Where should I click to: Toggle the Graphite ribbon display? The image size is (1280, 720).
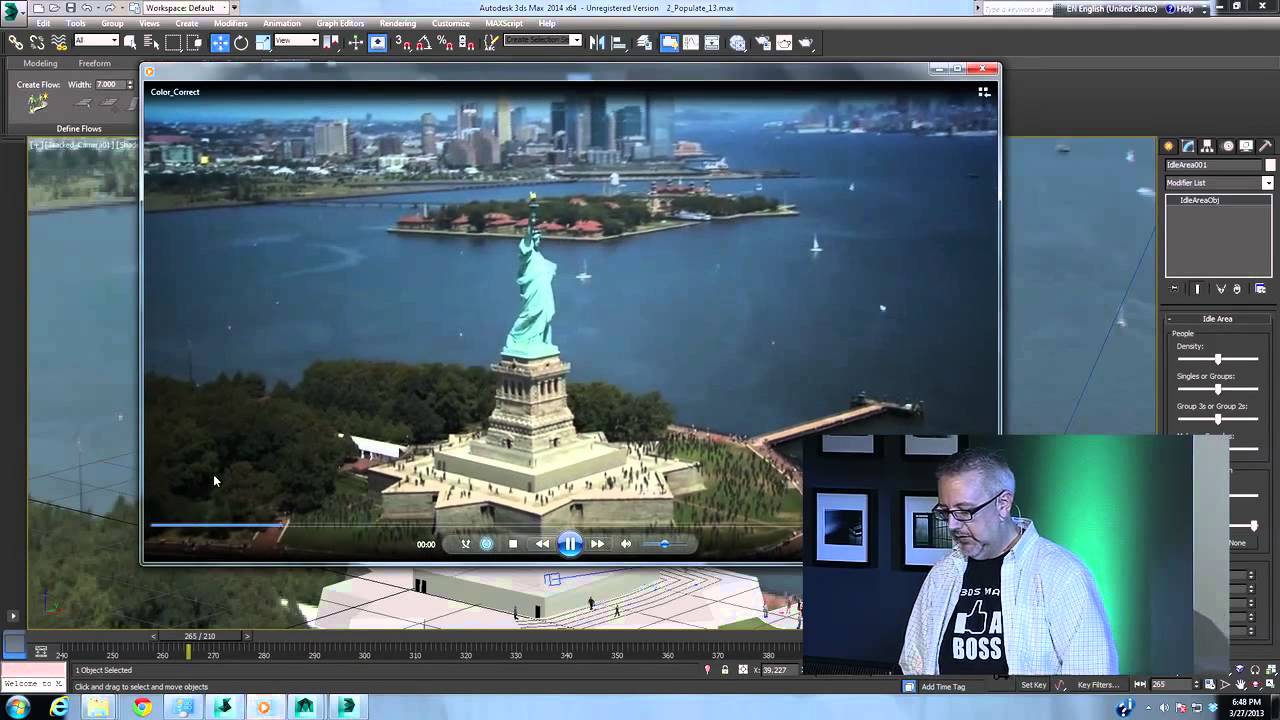[x=669, y=42]
